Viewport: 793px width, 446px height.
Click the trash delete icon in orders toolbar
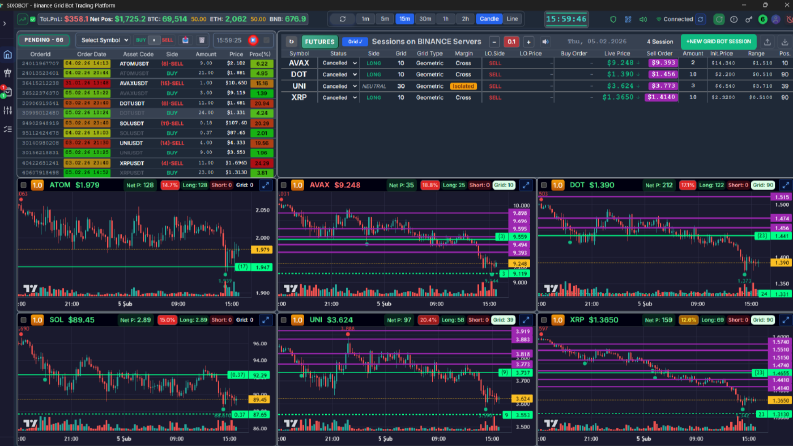[202, 40]
